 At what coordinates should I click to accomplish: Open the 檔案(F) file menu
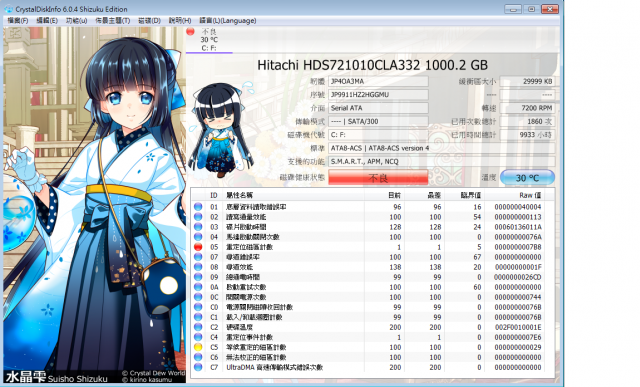[x=18, y=20]
